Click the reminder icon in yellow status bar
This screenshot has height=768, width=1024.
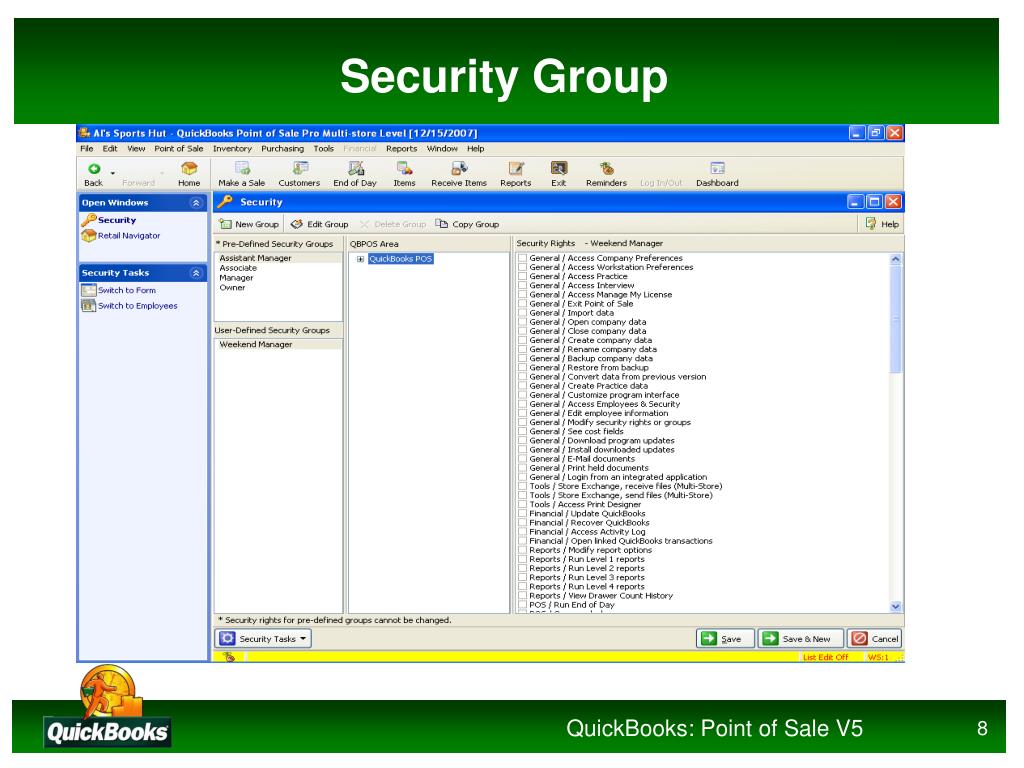click(x=229, y=657)
